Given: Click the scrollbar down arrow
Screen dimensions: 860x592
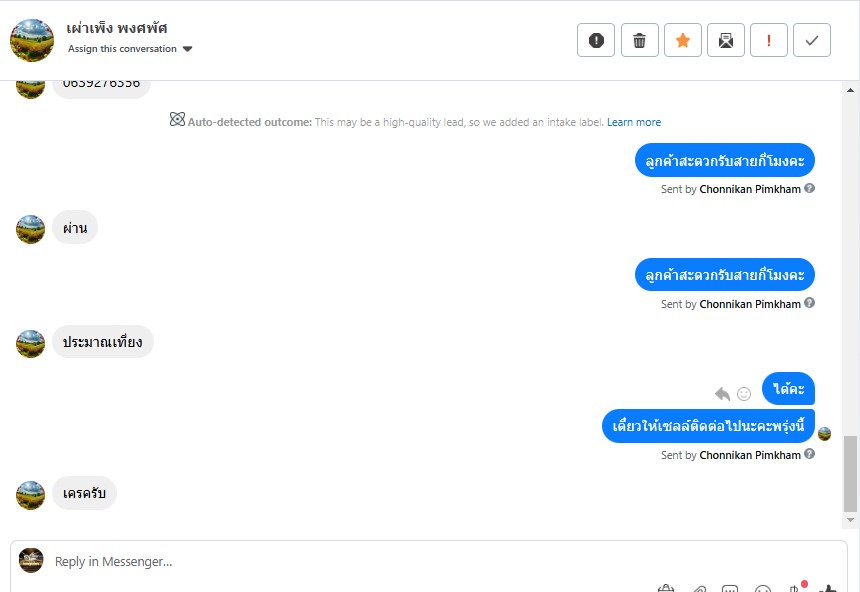Looking at the screenshot, I should pyautogui.click(x=851, y=521).
